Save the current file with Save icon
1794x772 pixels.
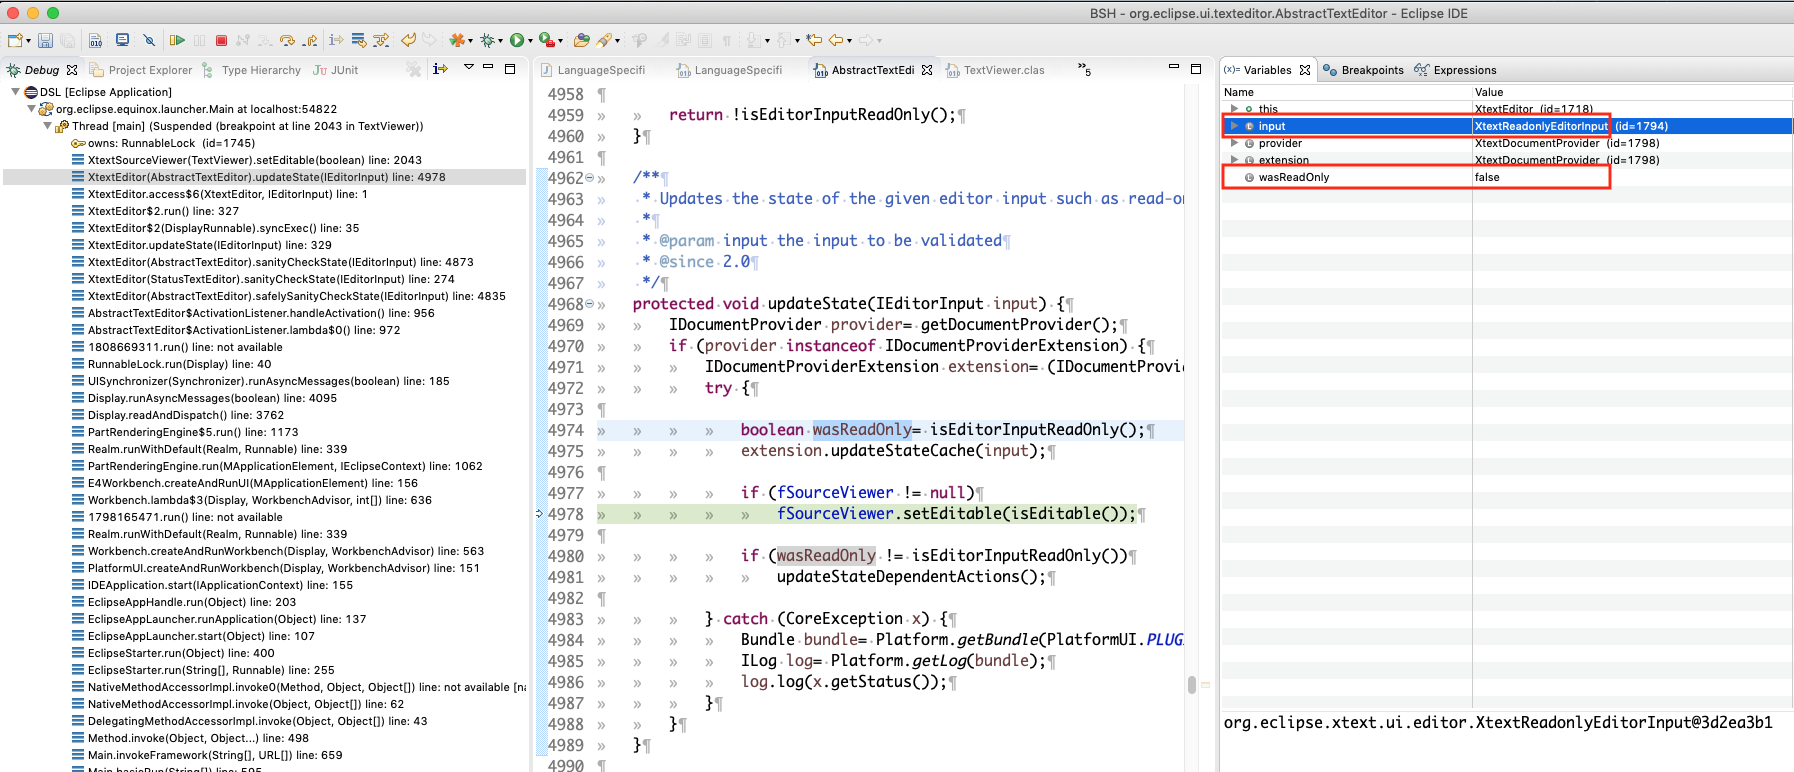click(x=46, y=40)
